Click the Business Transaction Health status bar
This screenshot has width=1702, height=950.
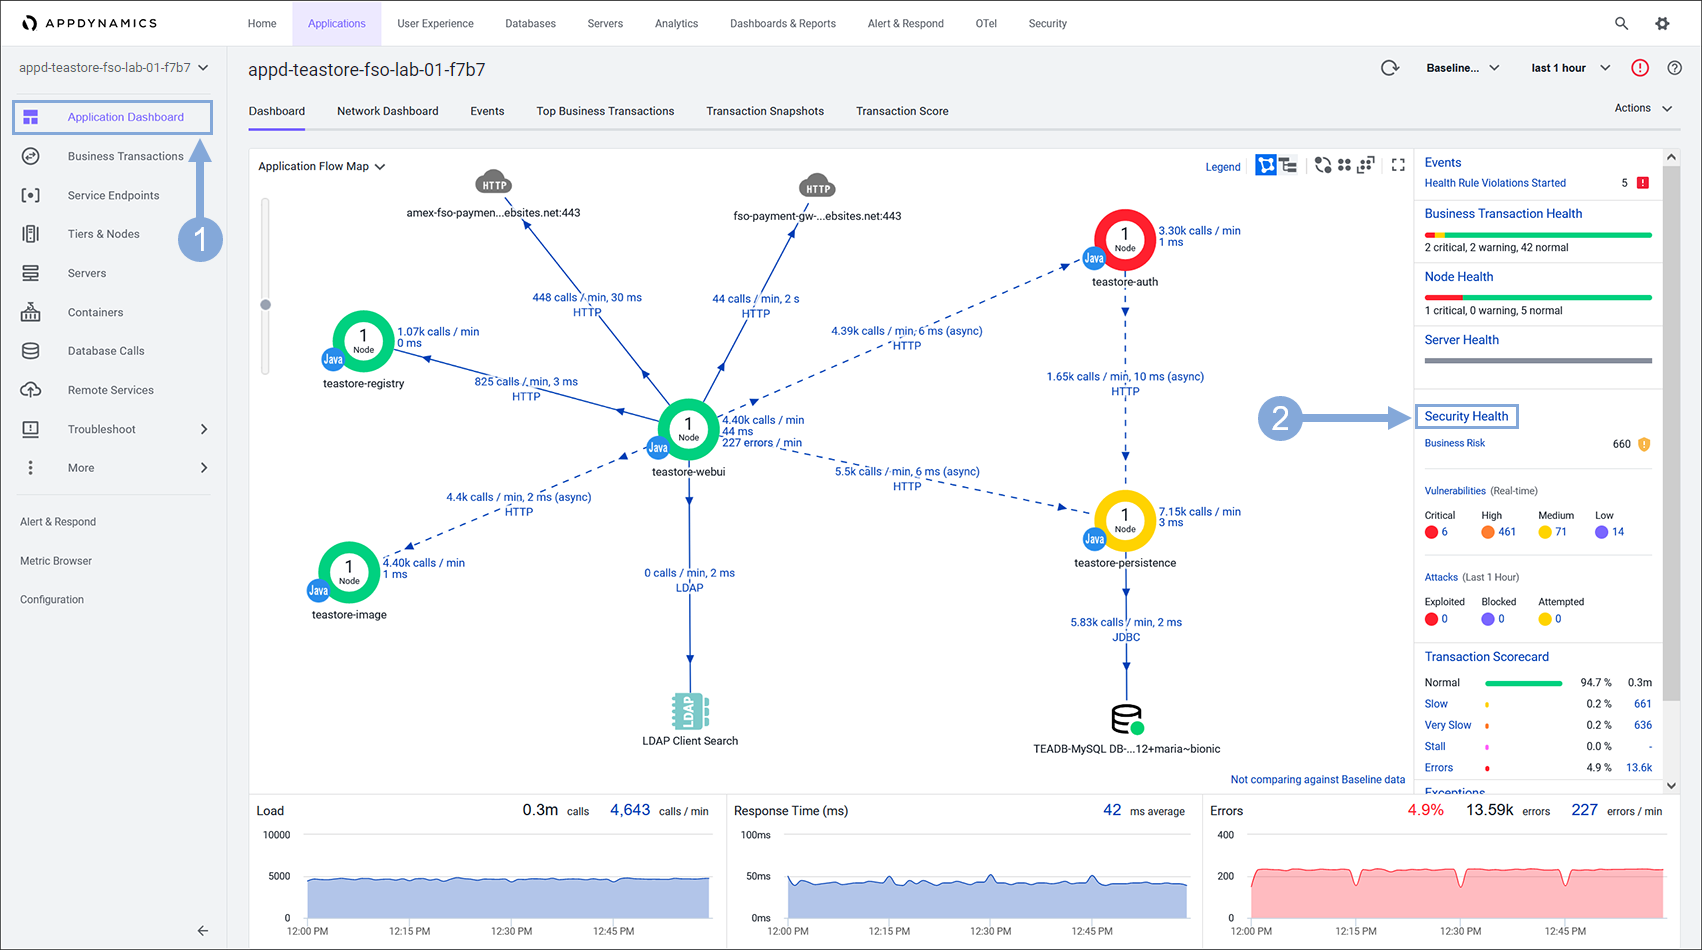click(1538, 235)
